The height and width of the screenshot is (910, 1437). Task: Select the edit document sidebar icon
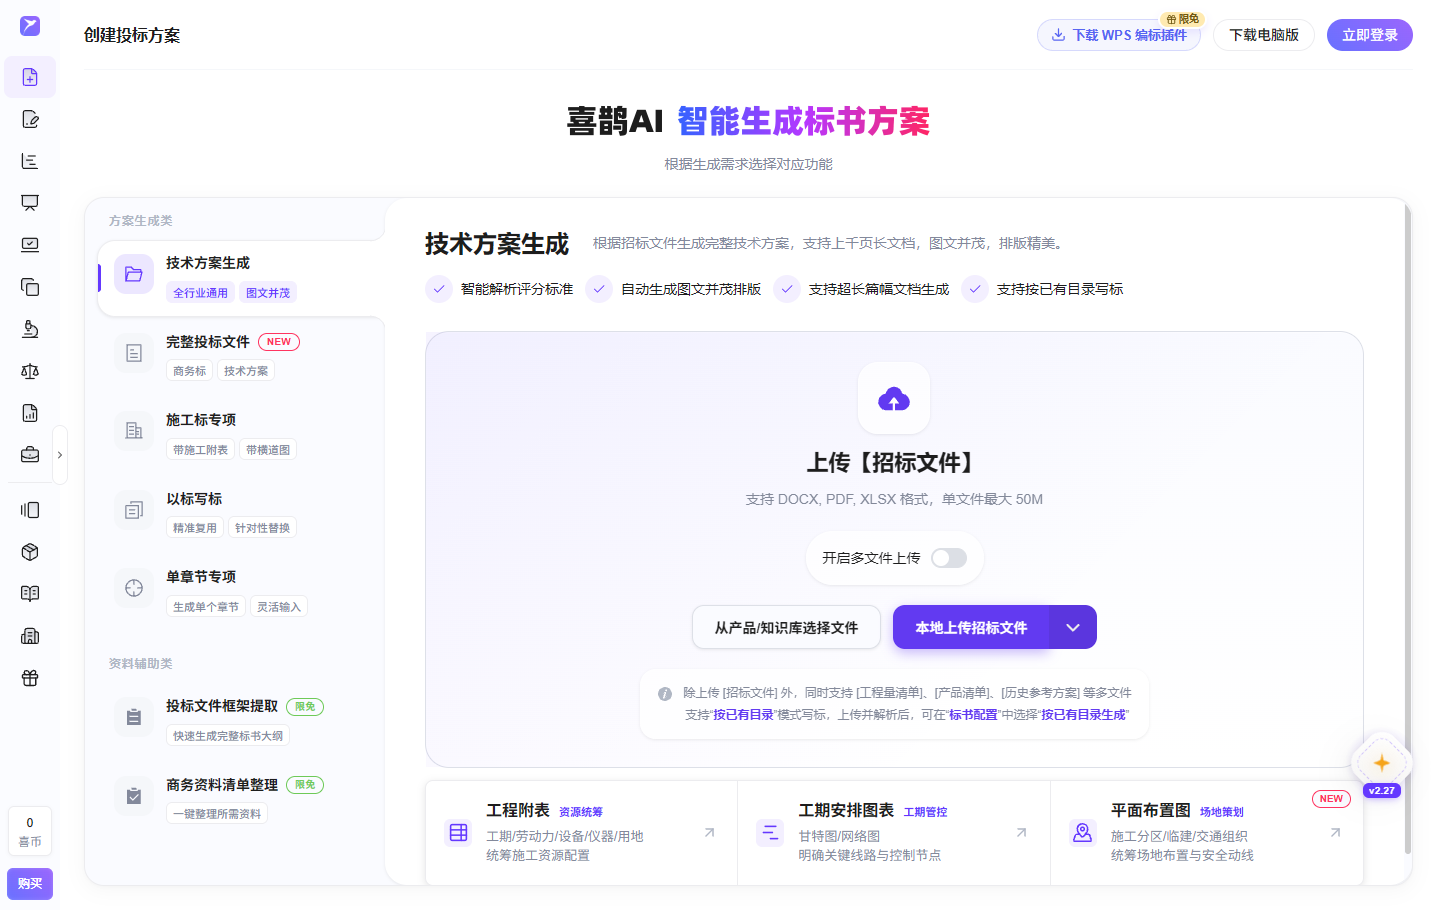tap(30, 119)
